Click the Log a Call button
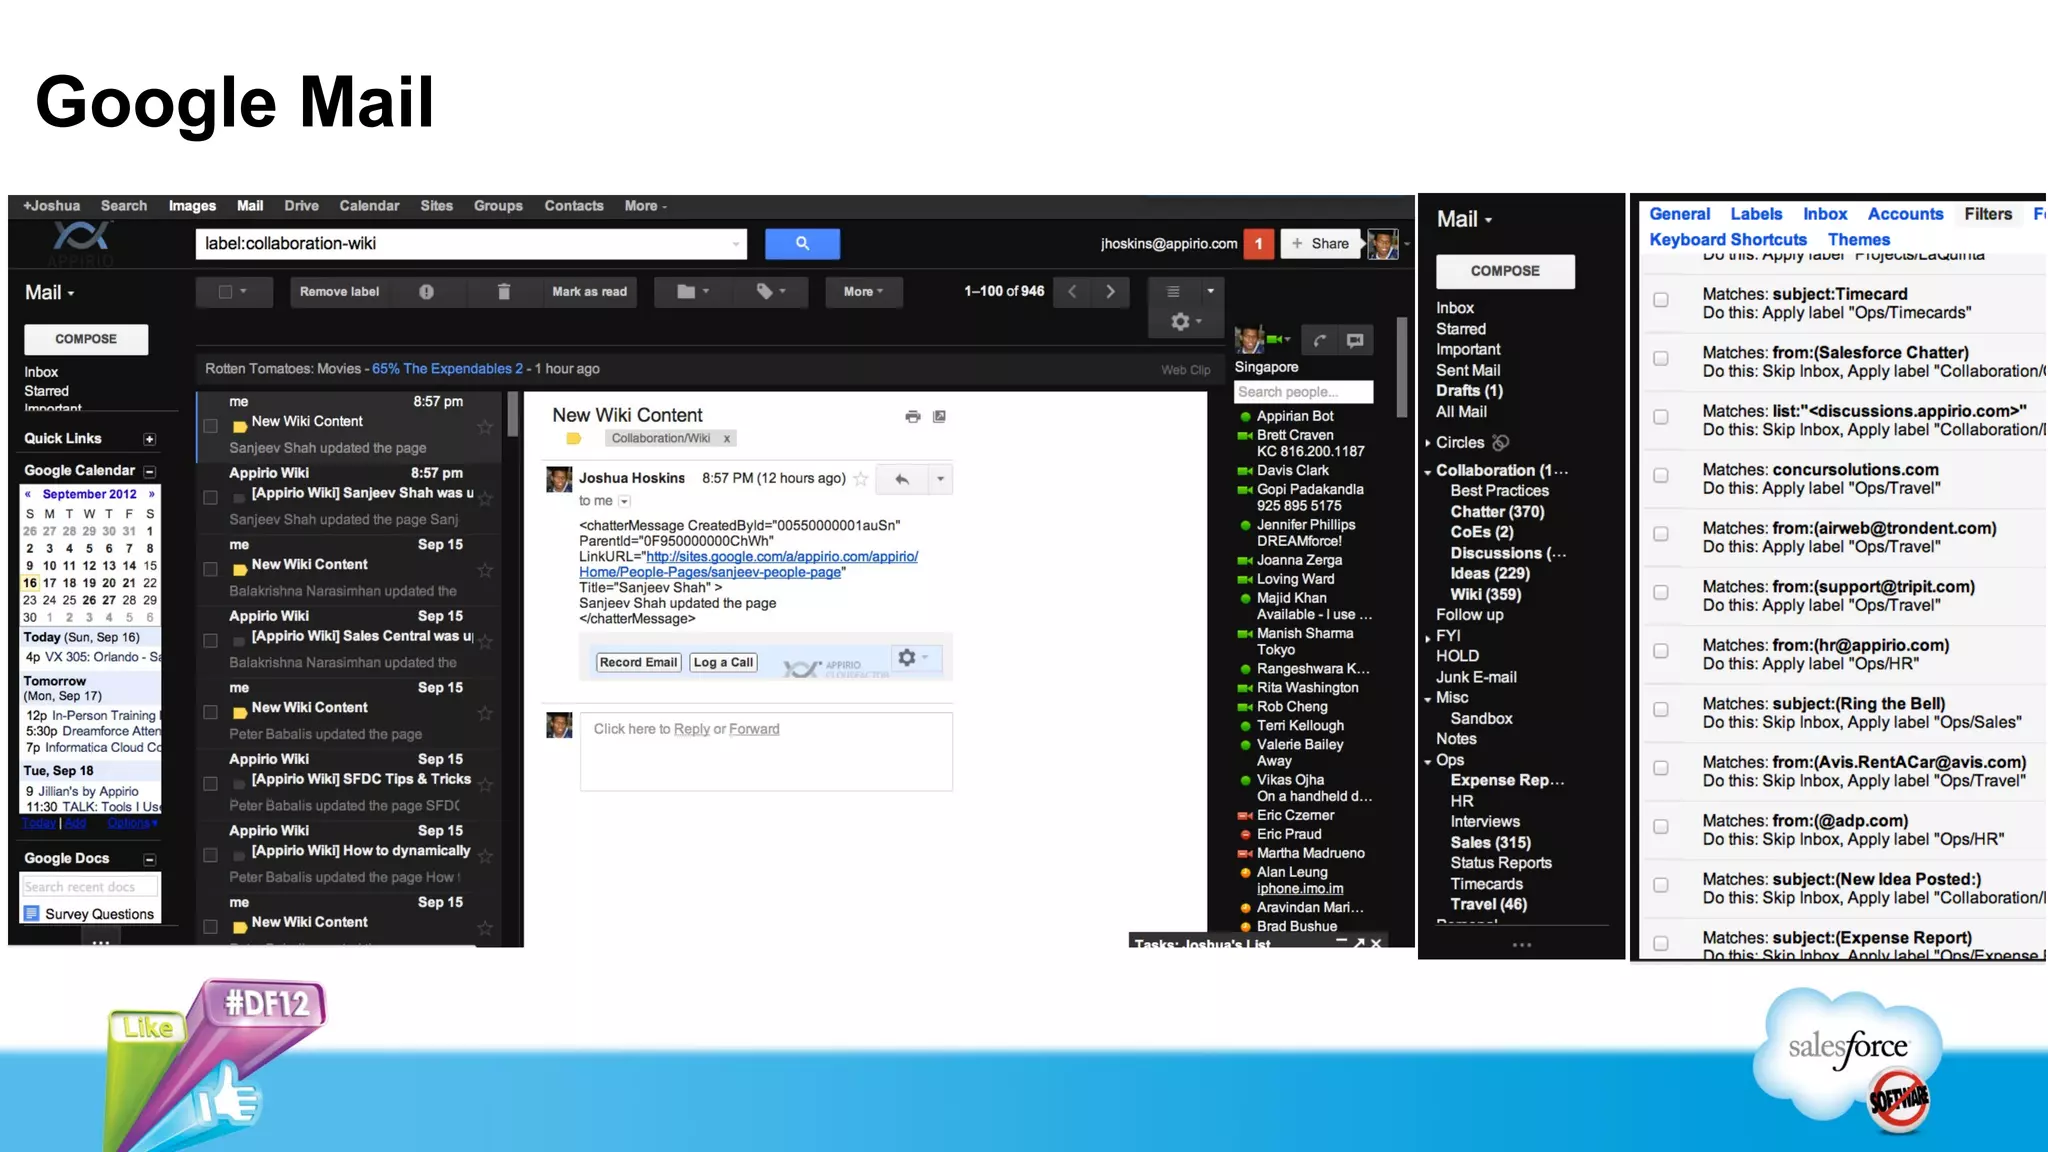The image size is (2048, 1152). tap(723, 662)
